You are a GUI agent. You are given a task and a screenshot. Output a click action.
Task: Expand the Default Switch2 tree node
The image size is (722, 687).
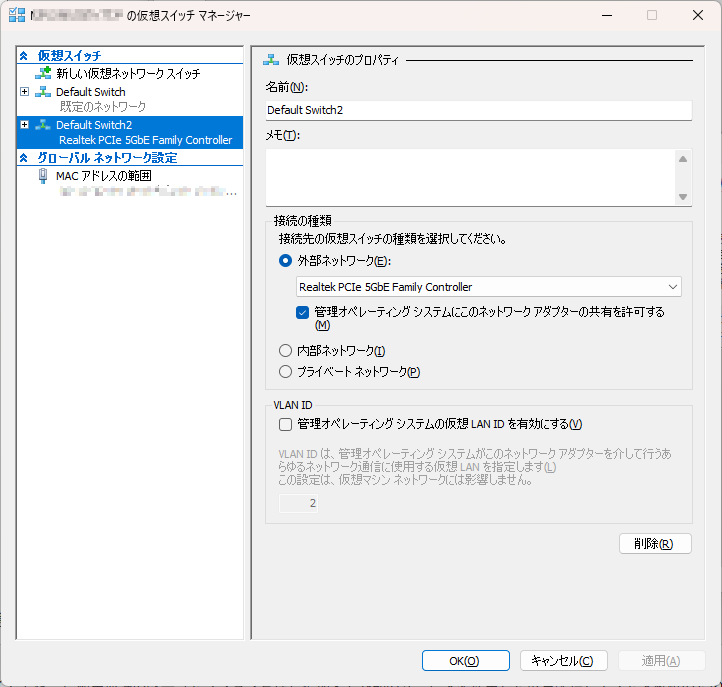(25, 125)
